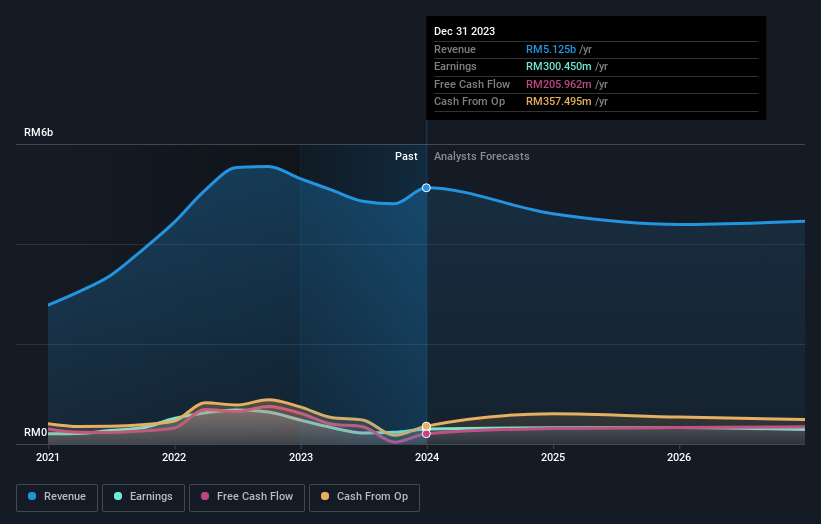Click the Free Cash Flow marker at 2024
Screen dimensions: 821x524
[x=426, y=433]
